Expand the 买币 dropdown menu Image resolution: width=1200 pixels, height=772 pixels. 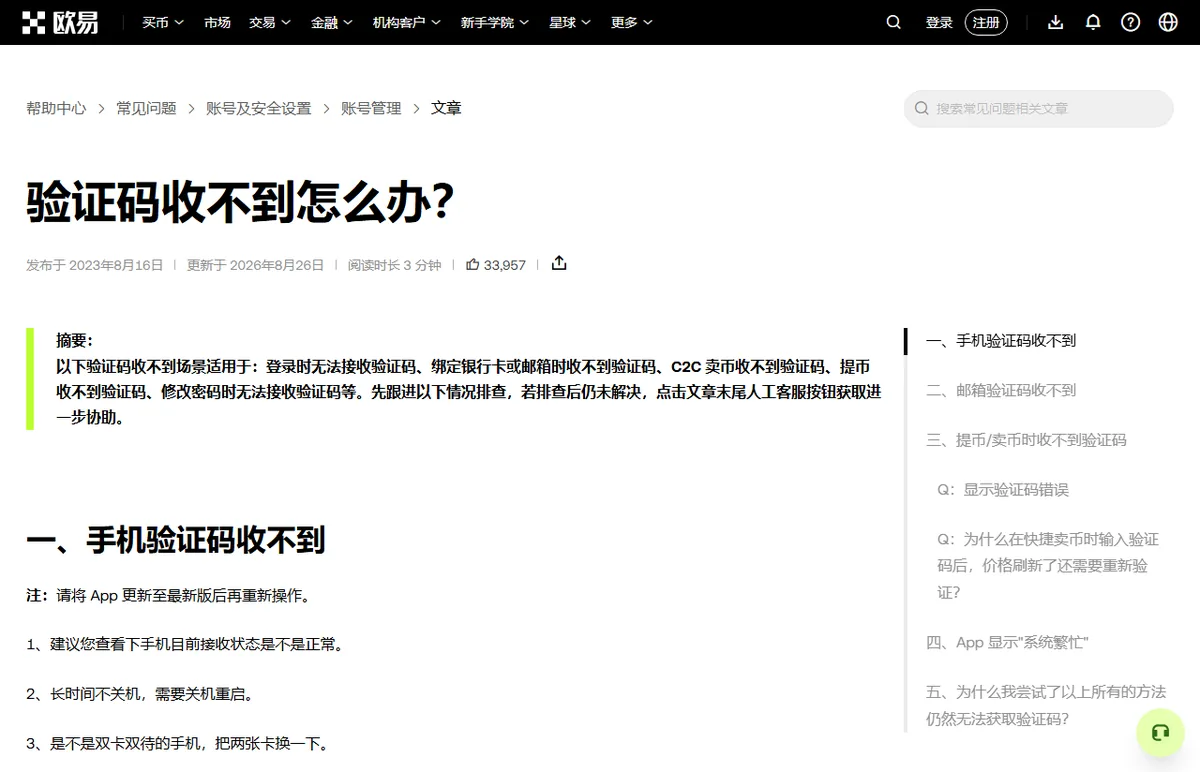coord(163,22)
